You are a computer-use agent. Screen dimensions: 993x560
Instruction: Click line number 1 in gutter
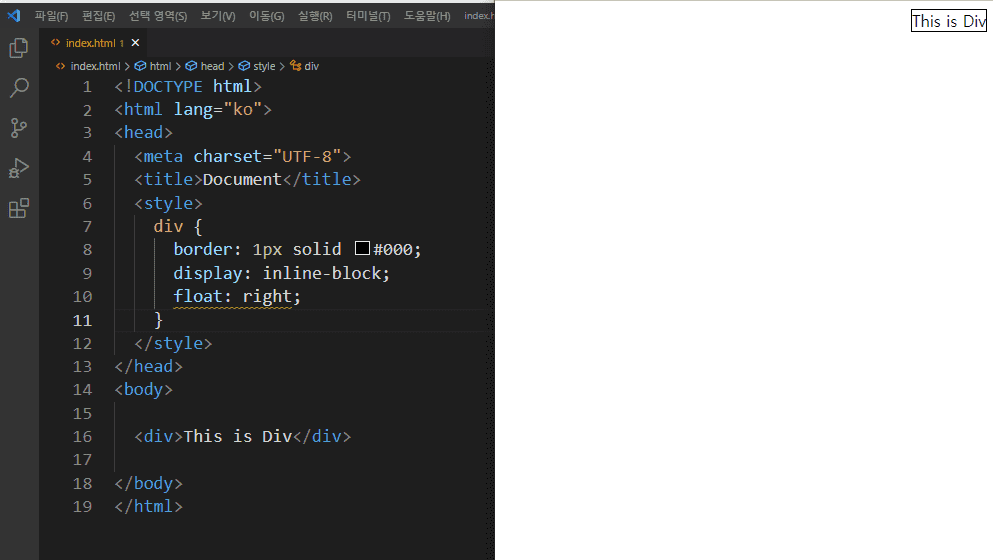pyautogui.click(x=87, y=87)
